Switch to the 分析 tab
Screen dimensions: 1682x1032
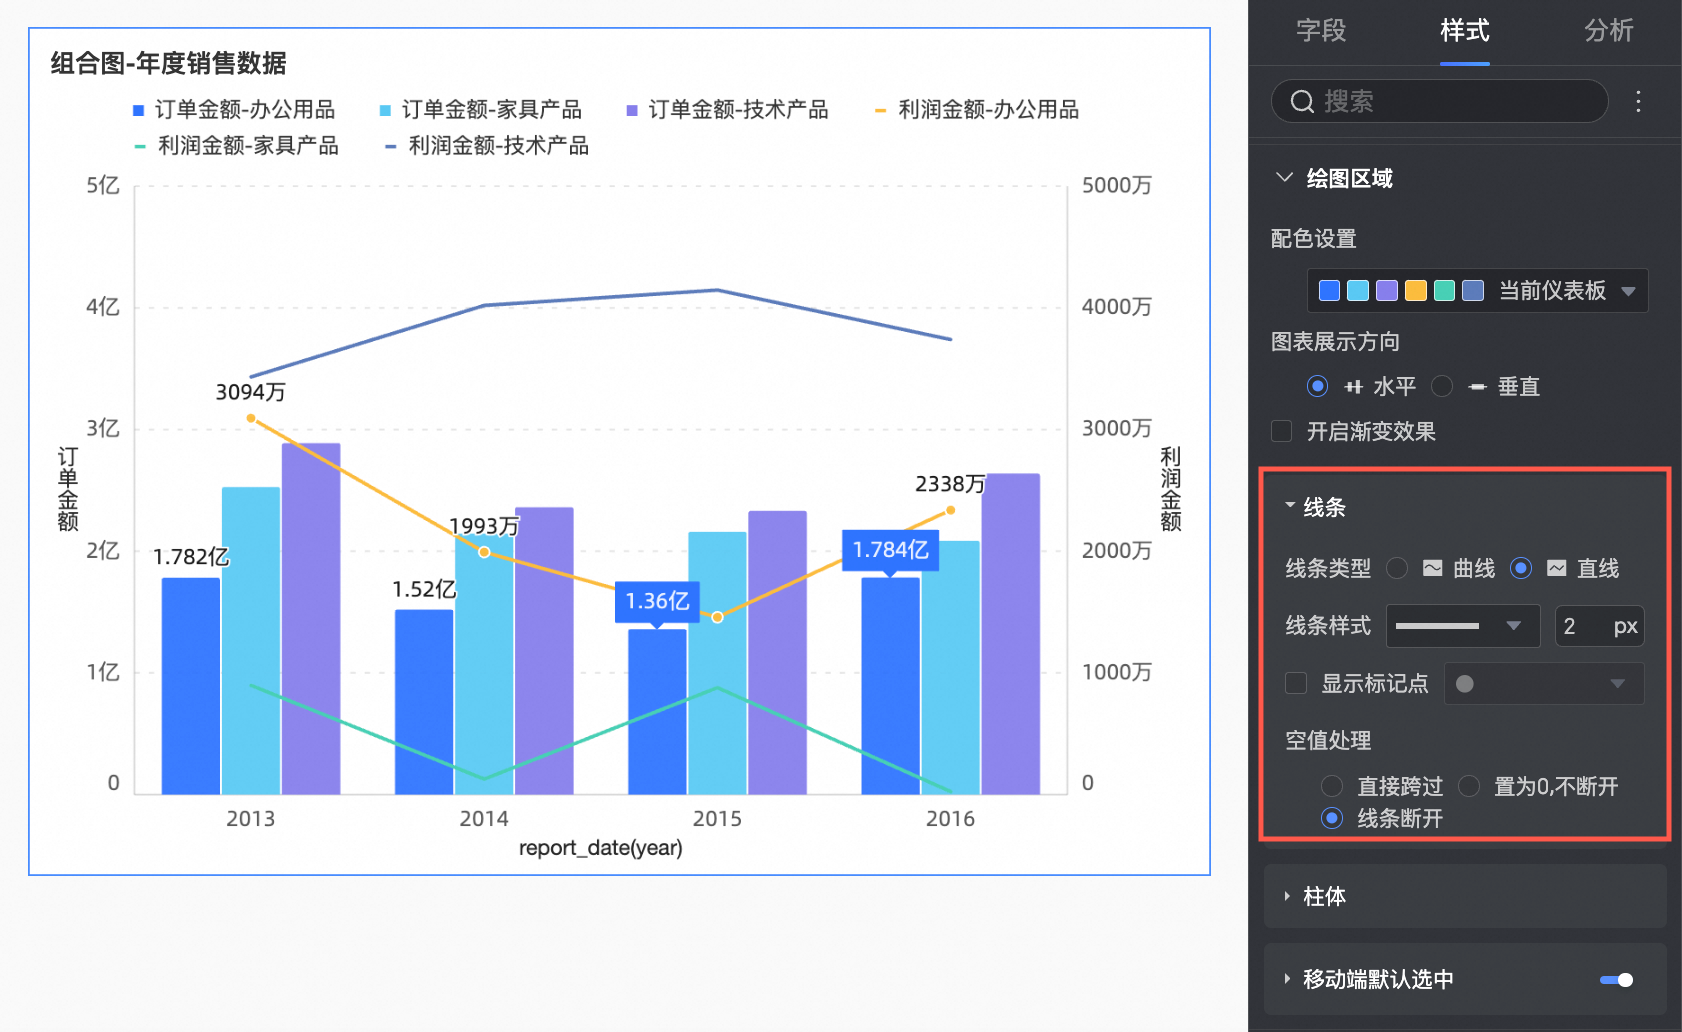(x=1609, y=31)
